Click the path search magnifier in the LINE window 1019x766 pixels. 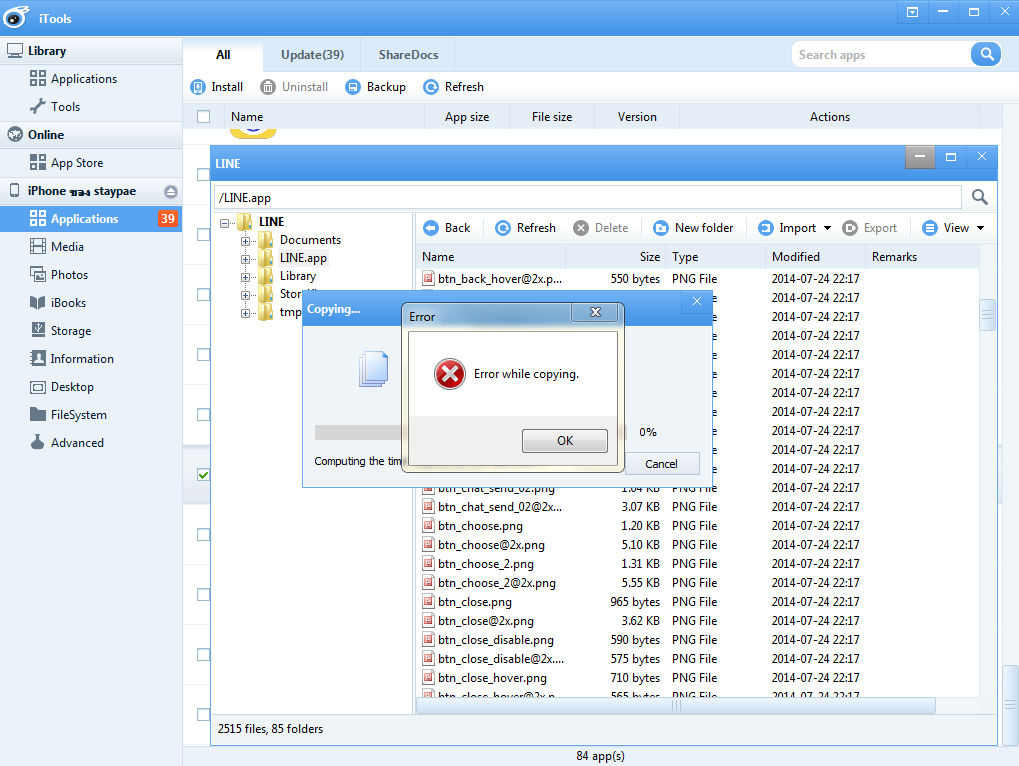(x=979, y=197)
